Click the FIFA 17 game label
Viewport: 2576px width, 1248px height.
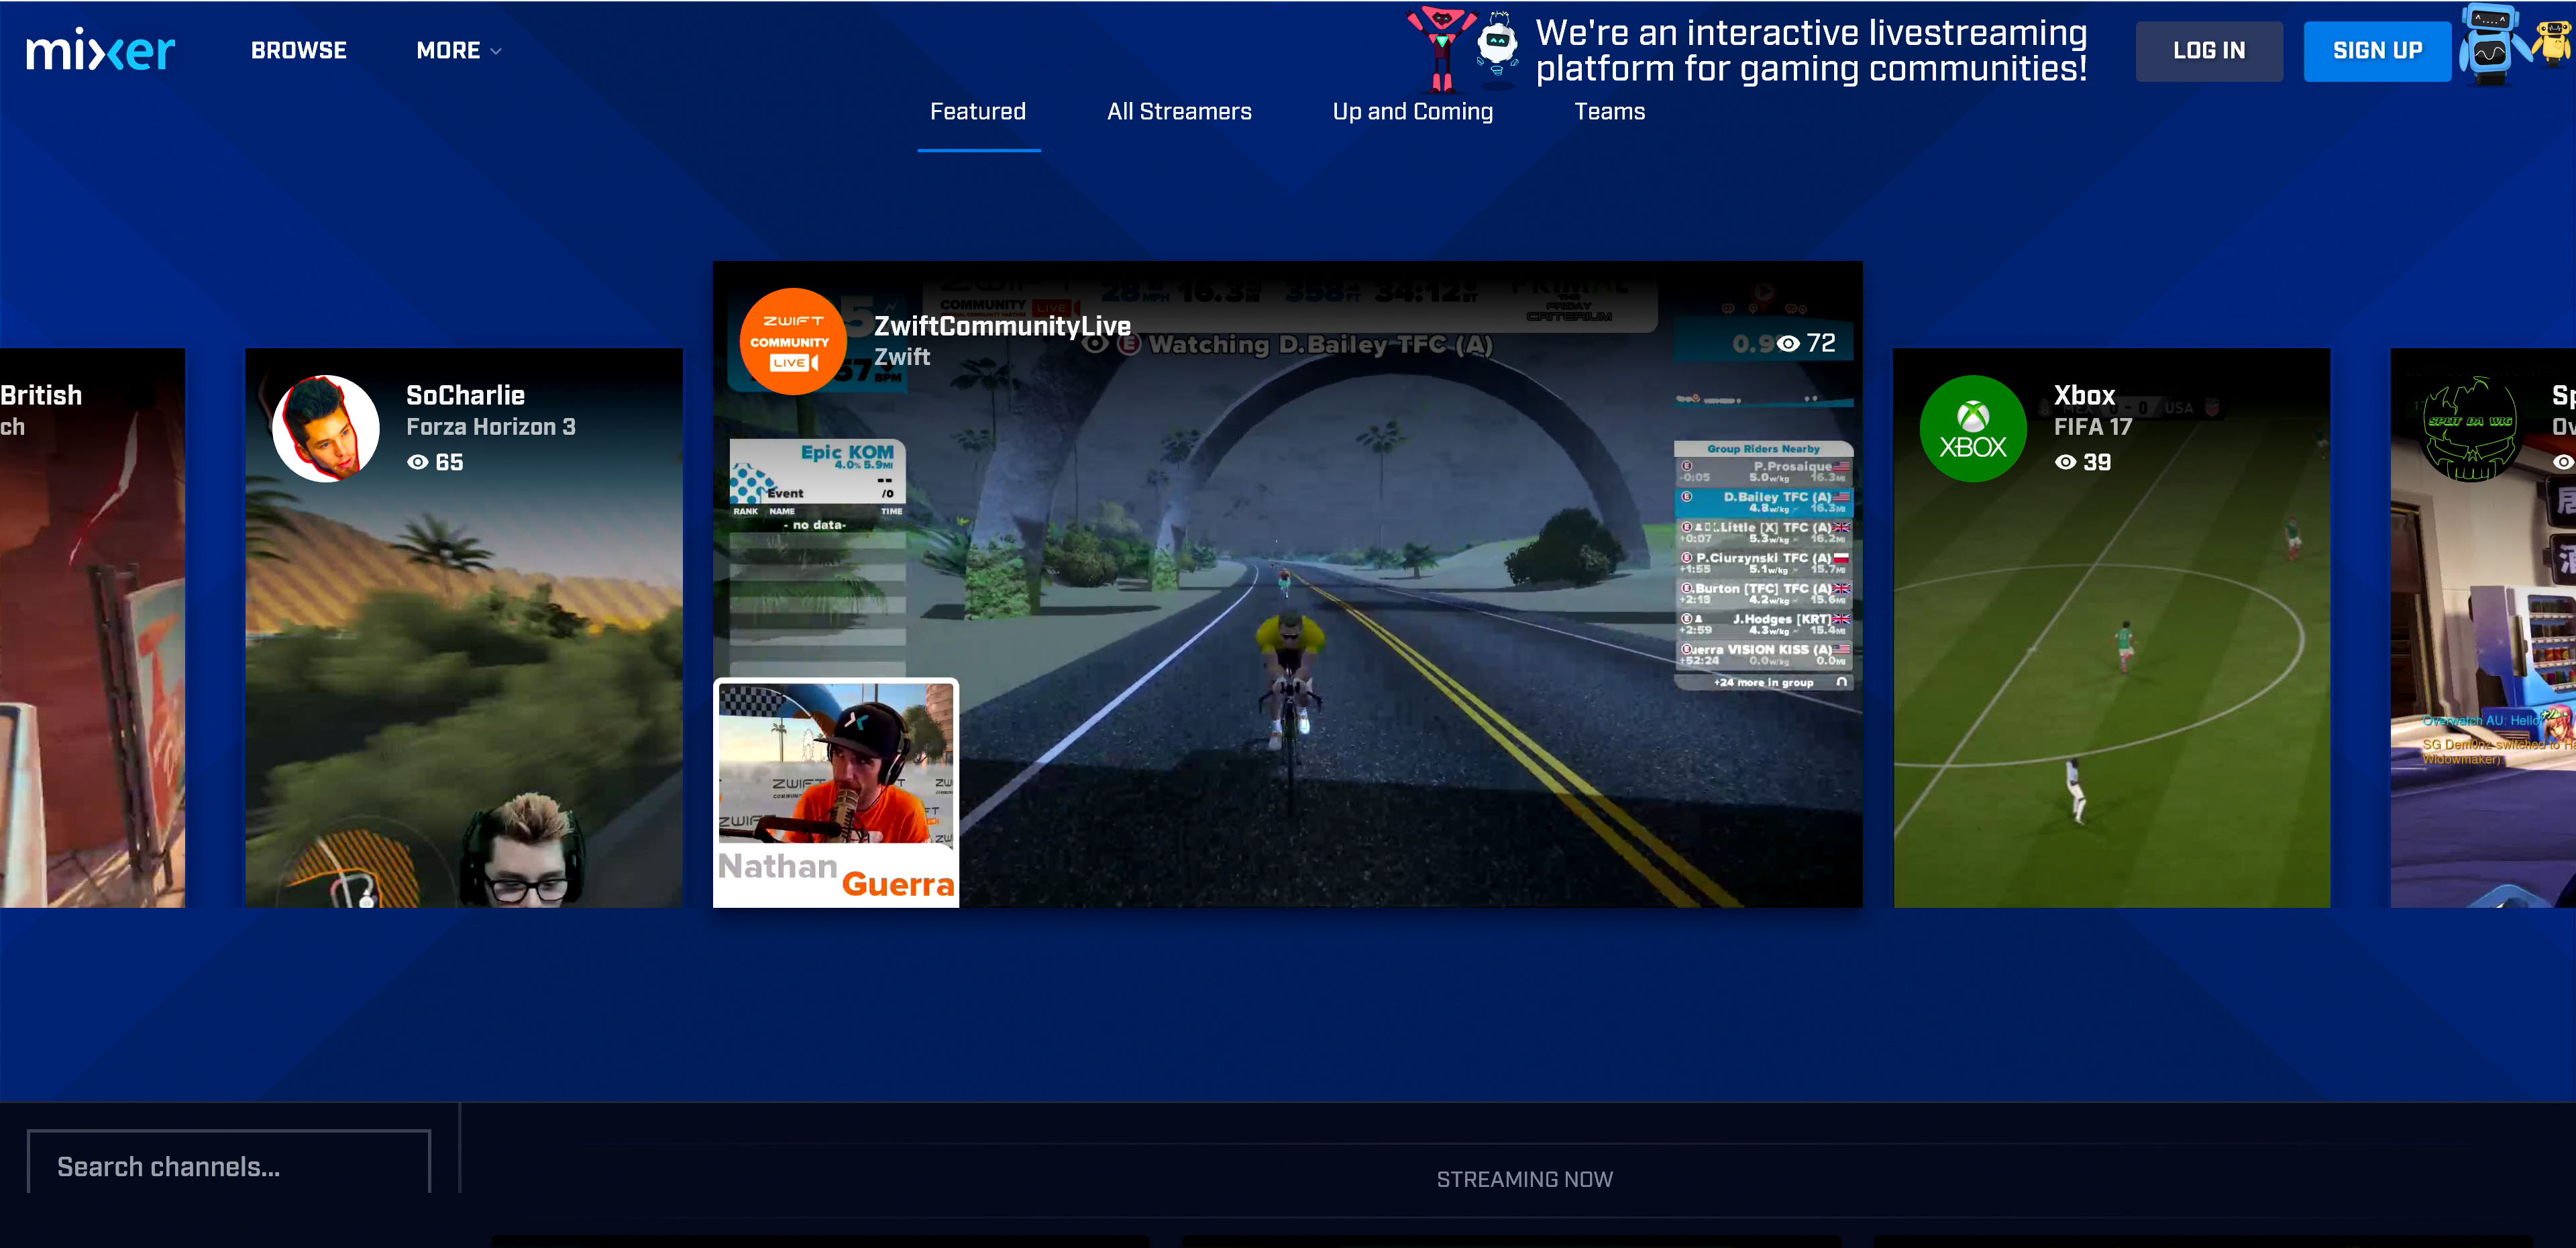click(2093, 427)
